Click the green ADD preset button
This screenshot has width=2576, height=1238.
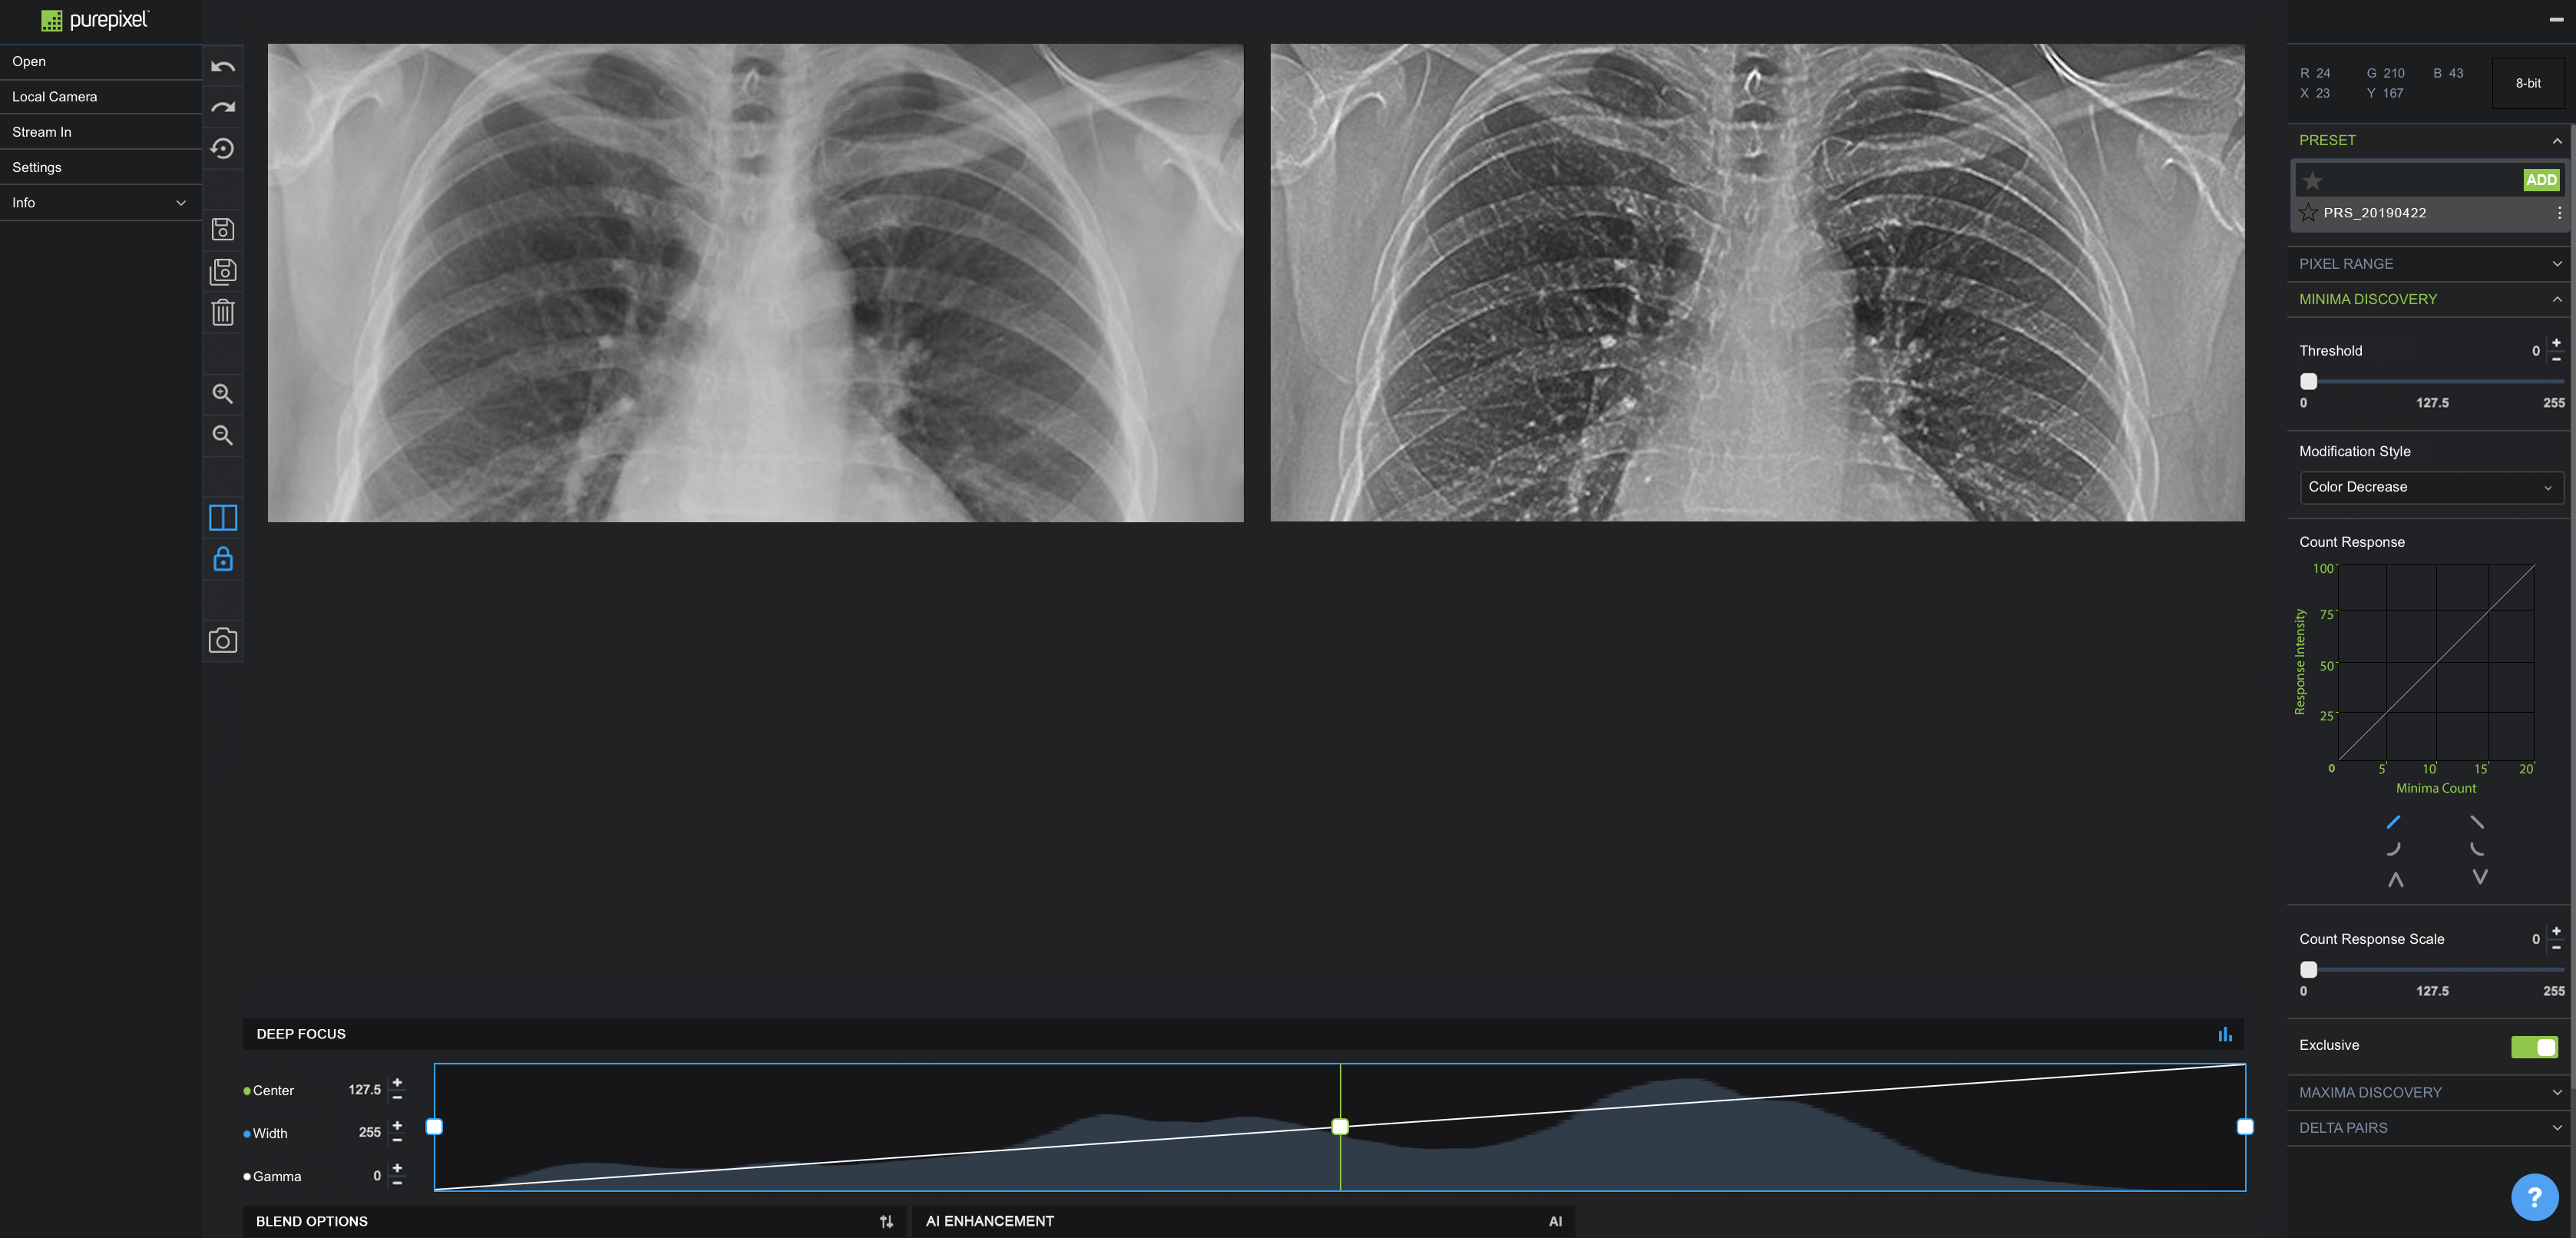pos(2540,180)
